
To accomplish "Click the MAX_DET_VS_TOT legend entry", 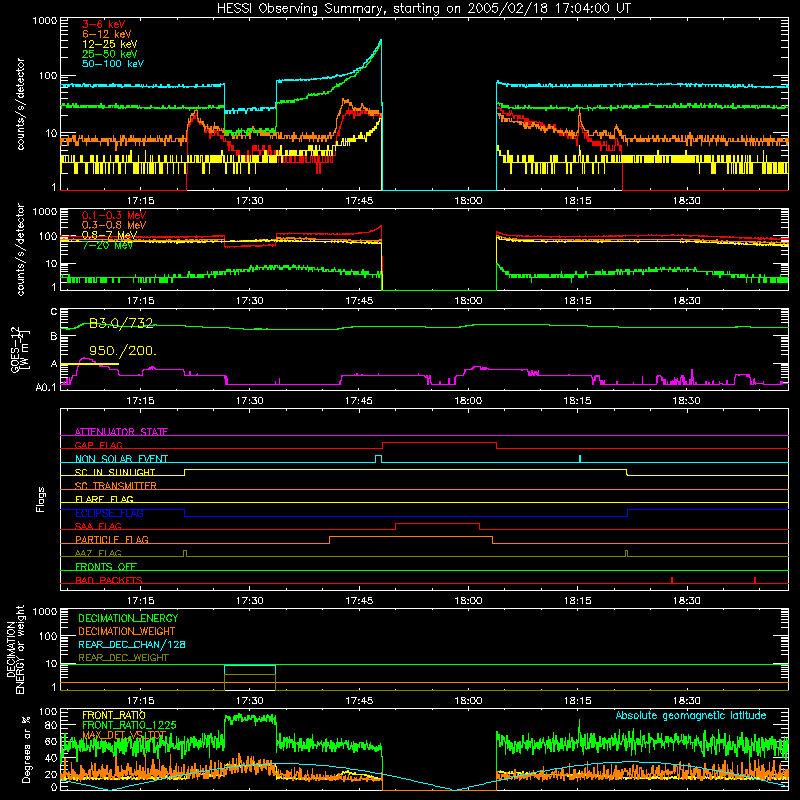I will 124,735.
